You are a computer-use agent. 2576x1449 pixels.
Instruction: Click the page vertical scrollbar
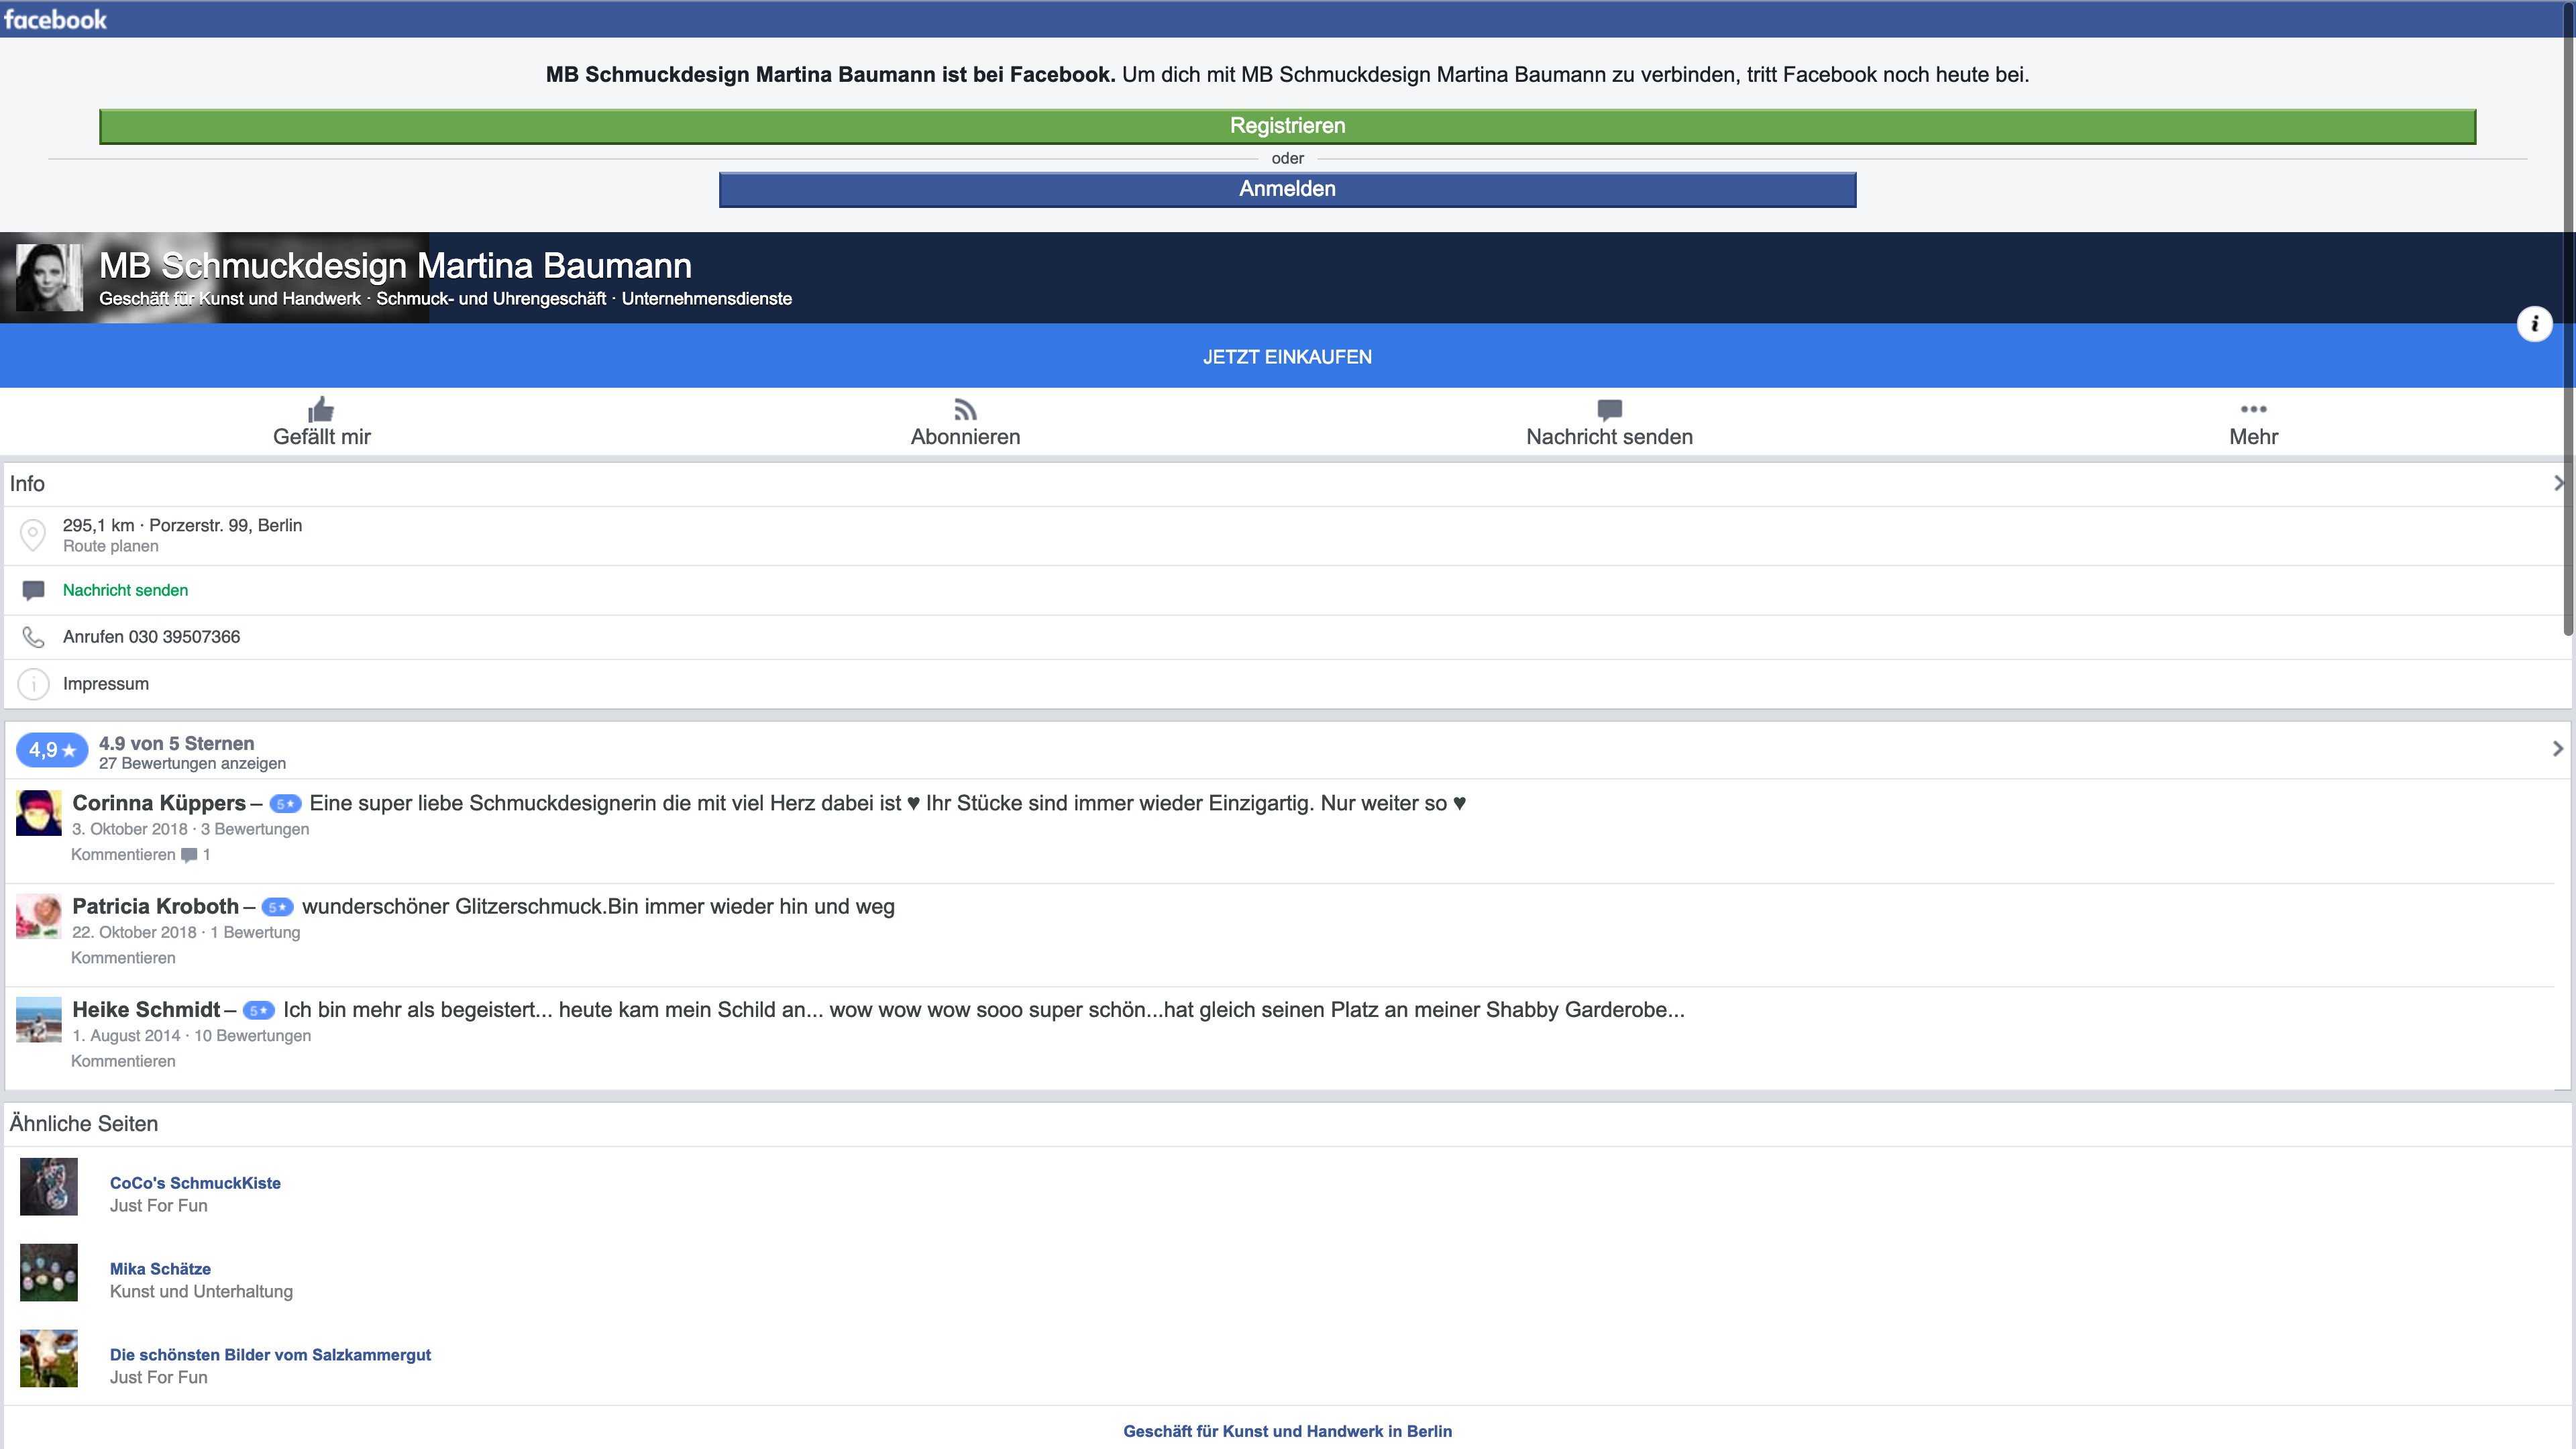tap(2569, 320)
